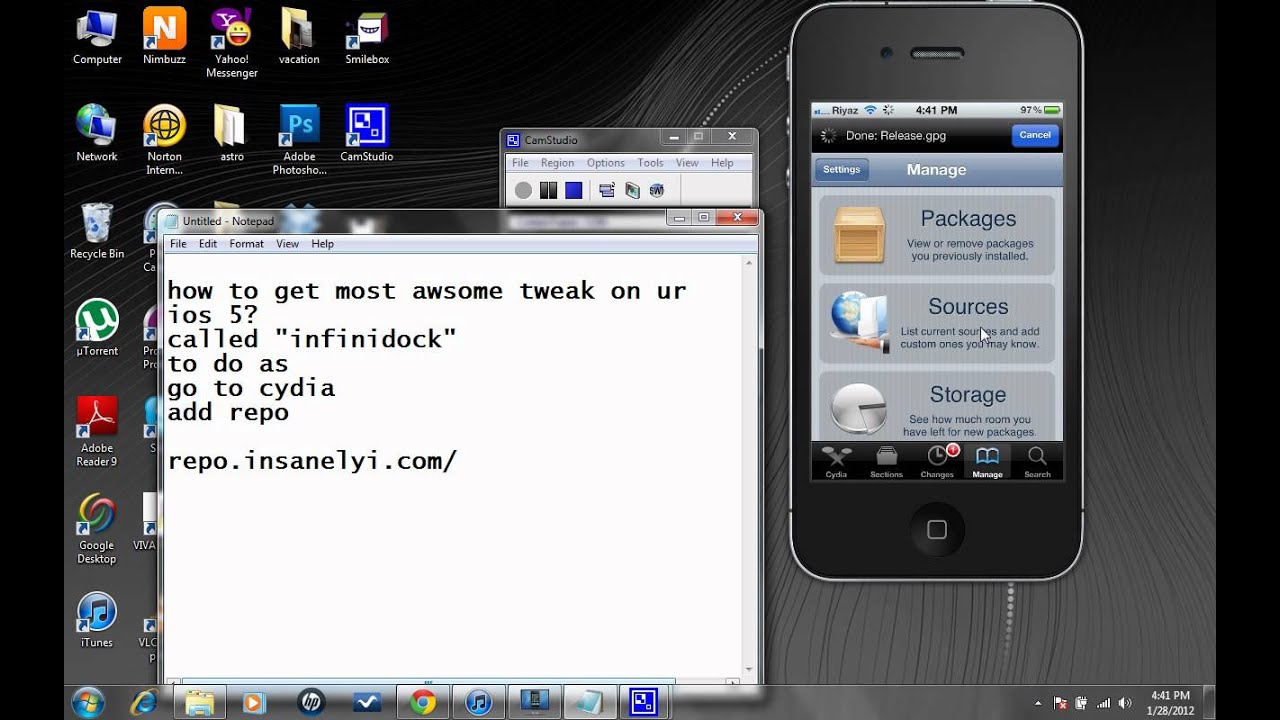
Task: Open µTorrent desktop shortcut
Action: point(97,328)
